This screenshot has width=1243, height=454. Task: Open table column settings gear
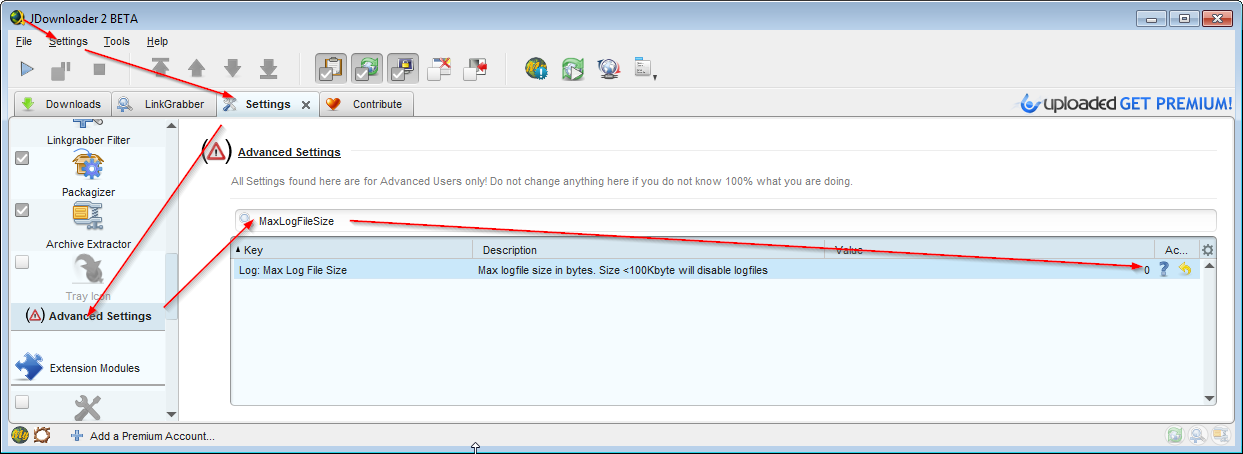1208,250
